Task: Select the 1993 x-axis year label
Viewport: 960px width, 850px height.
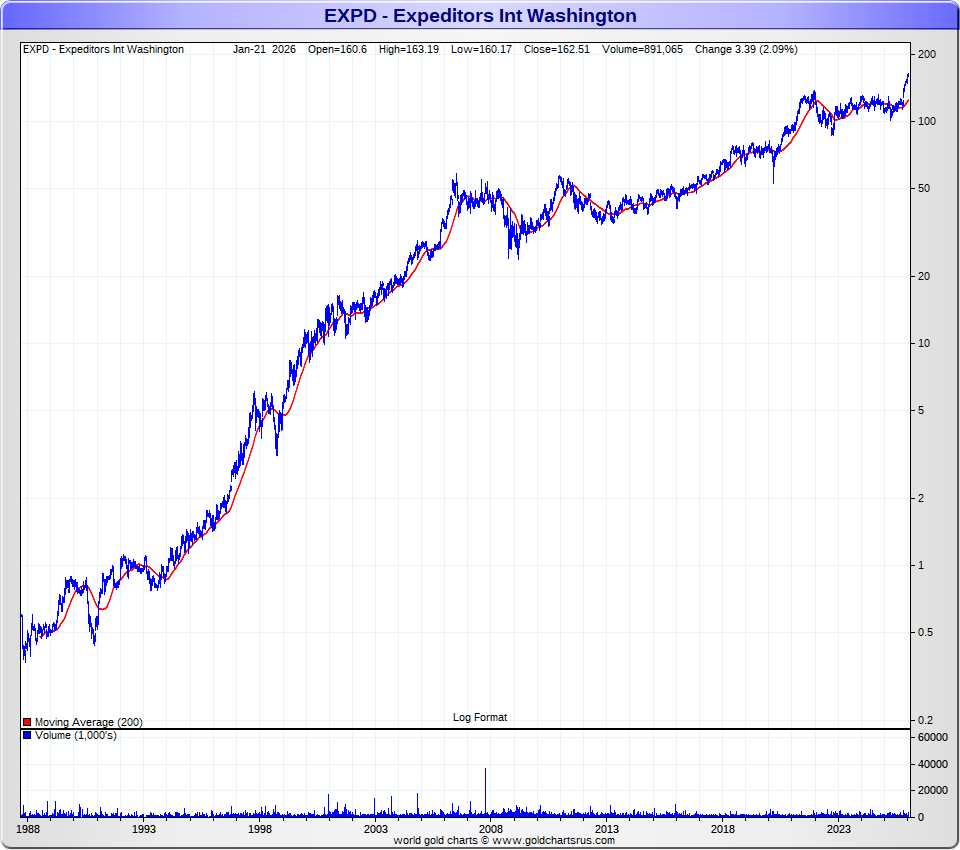Action: 144,829
